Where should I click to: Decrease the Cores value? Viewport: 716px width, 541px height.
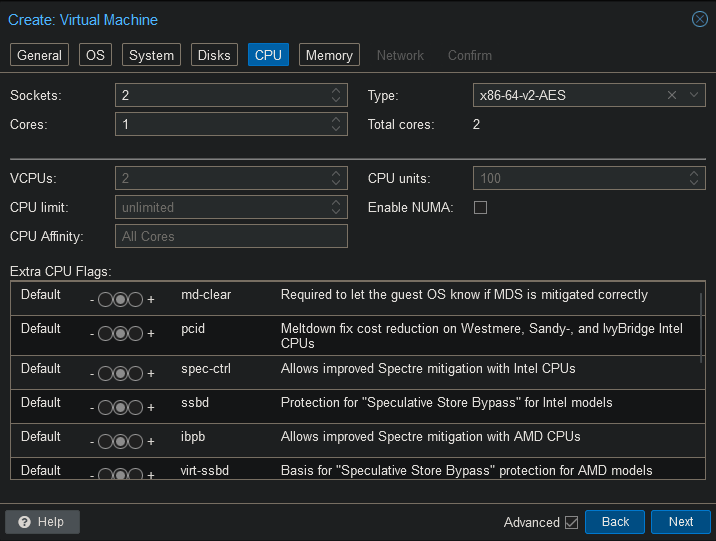click(x=337, y=129)
